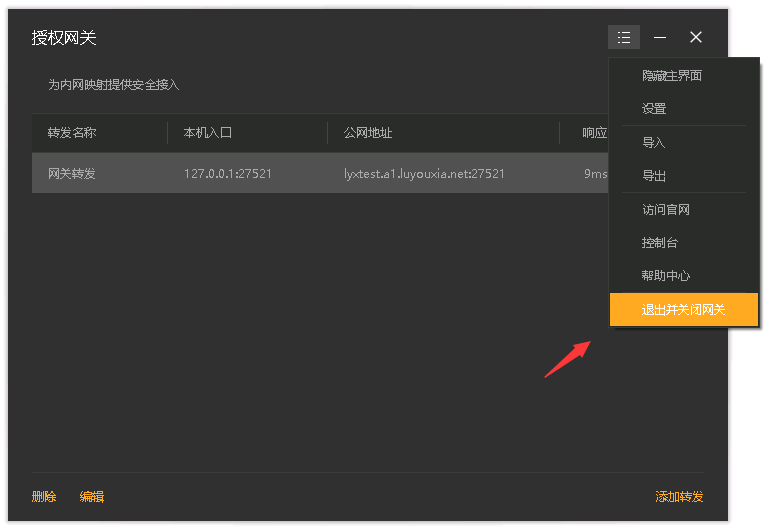Open 控制台 from the menu
The image size is (770, 528).
pos(684,243)
